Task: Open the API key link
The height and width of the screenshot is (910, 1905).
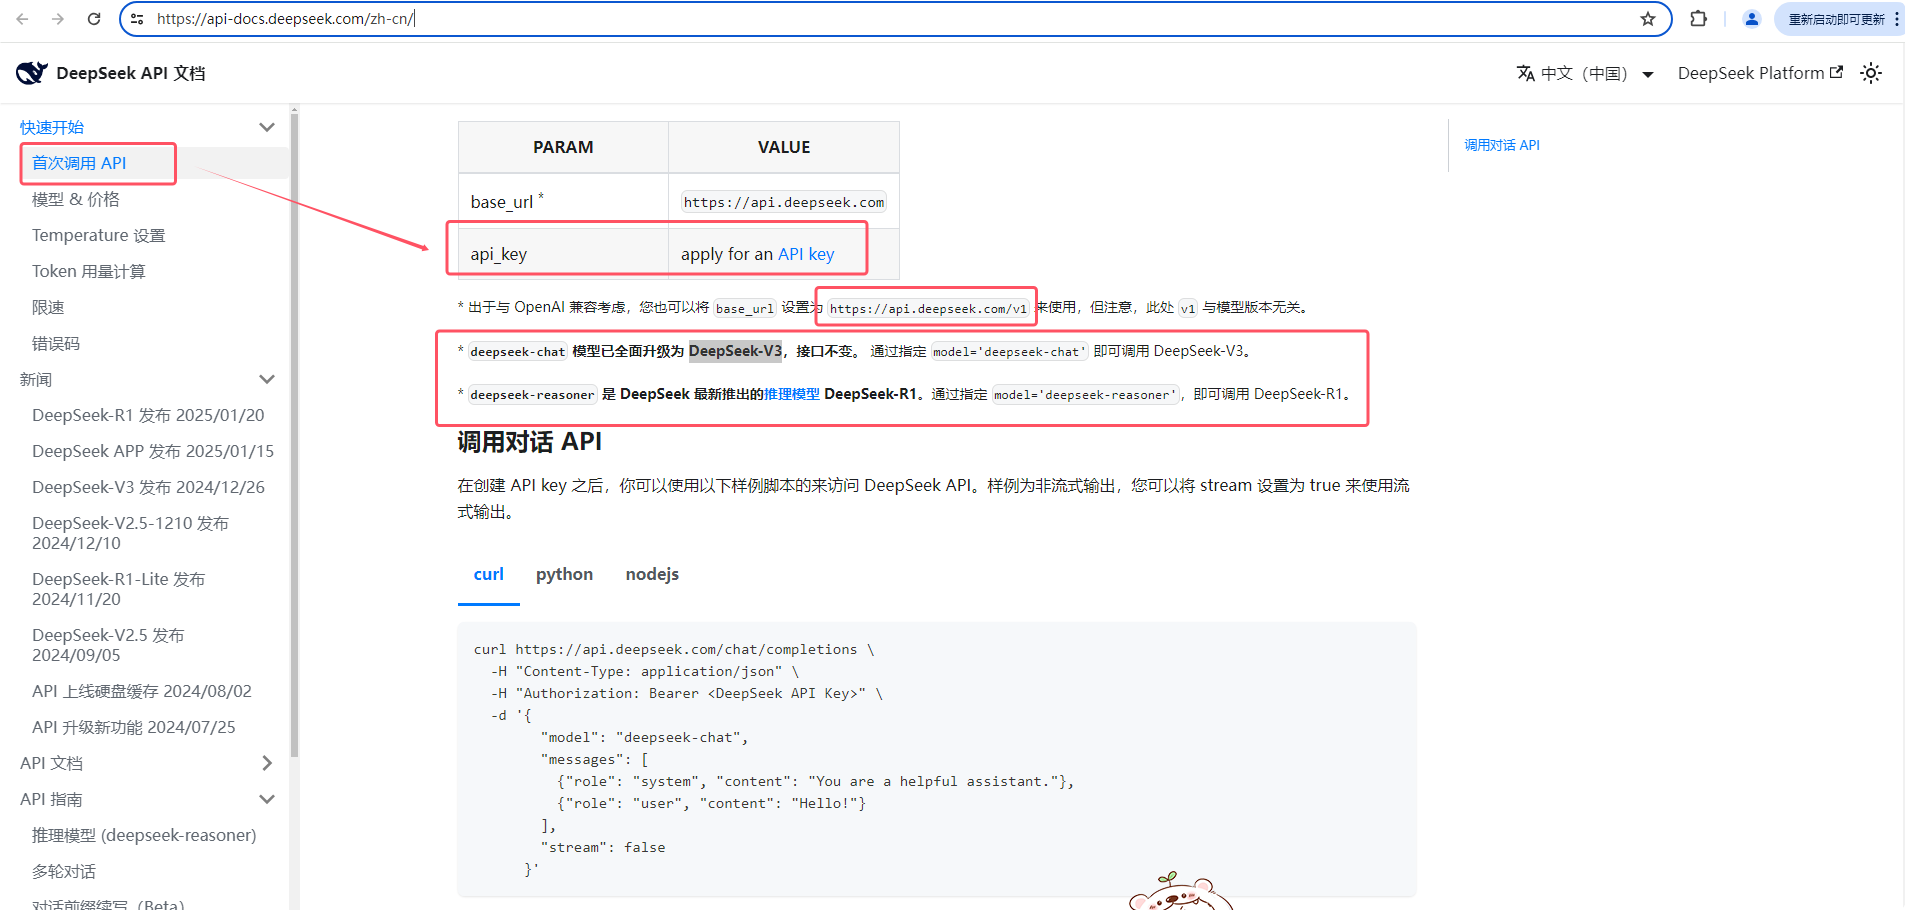Action: [x=806, y=254]
